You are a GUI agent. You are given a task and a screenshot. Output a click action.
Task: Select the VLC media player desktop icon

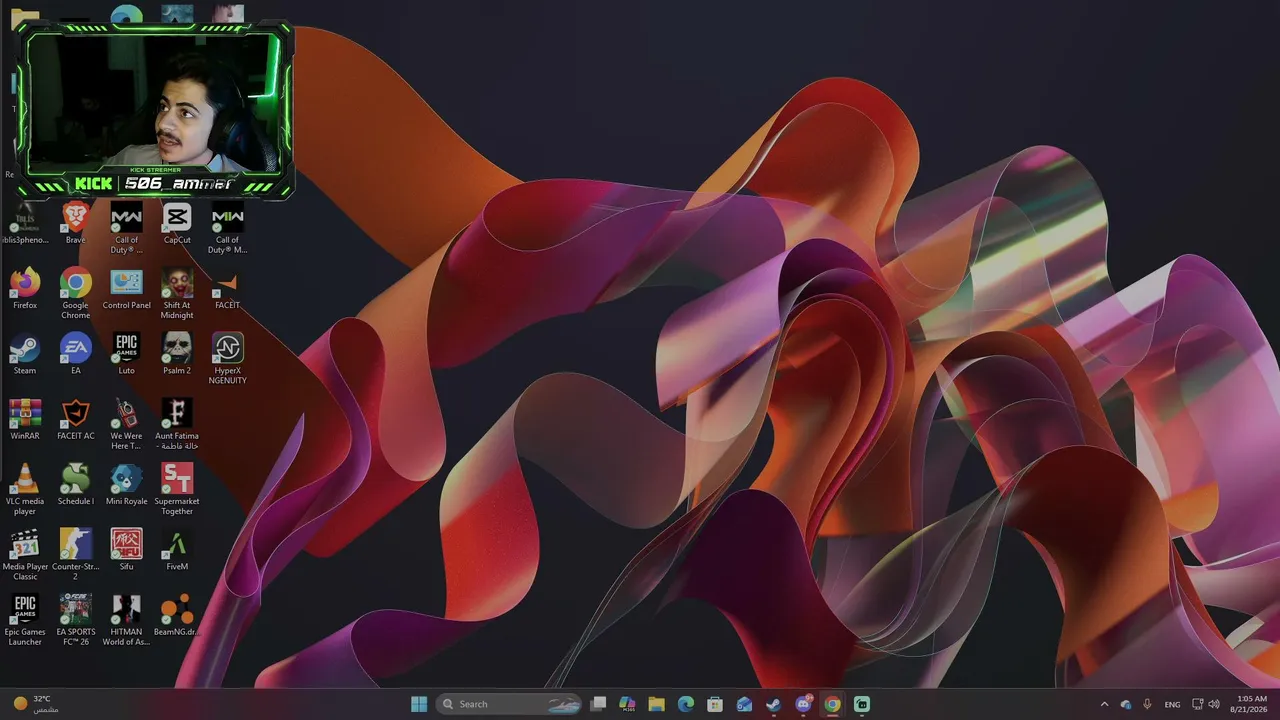coord(25,479)
